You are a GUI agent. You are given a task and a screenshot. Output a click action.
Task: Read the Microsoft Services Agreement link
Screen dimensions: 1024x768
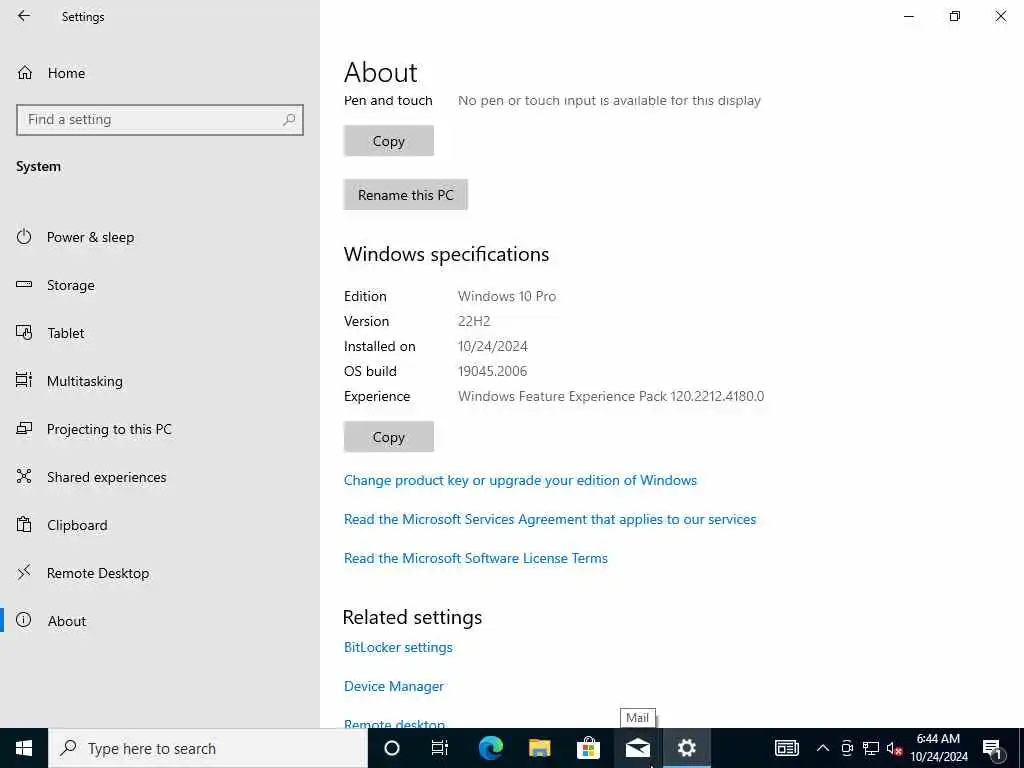click(550, 519)
